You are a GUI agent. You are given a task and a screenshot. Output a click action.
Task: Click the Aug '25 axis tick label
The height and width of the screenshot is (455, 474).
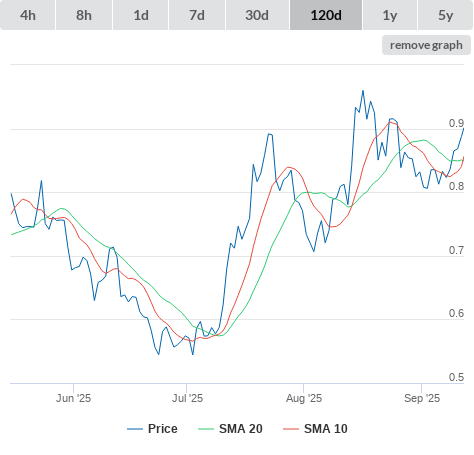(x=304, y=398)
